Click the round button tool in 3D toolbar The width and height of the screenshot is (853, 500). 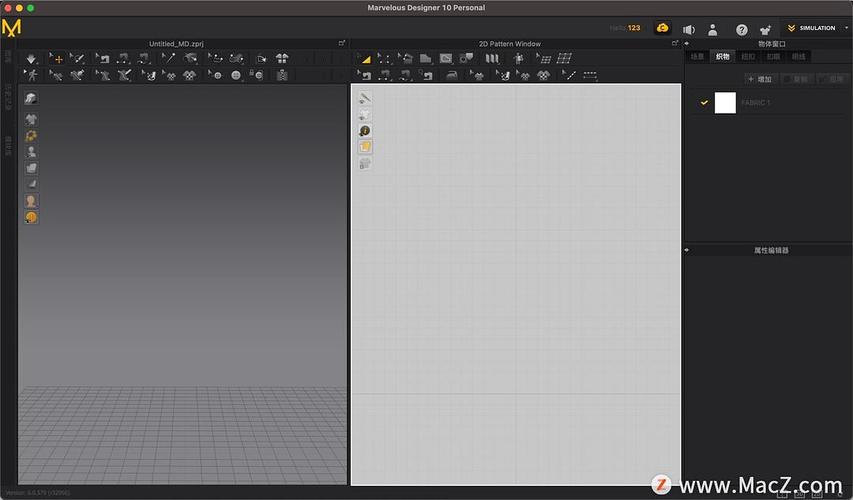click(x=236, y=76)
